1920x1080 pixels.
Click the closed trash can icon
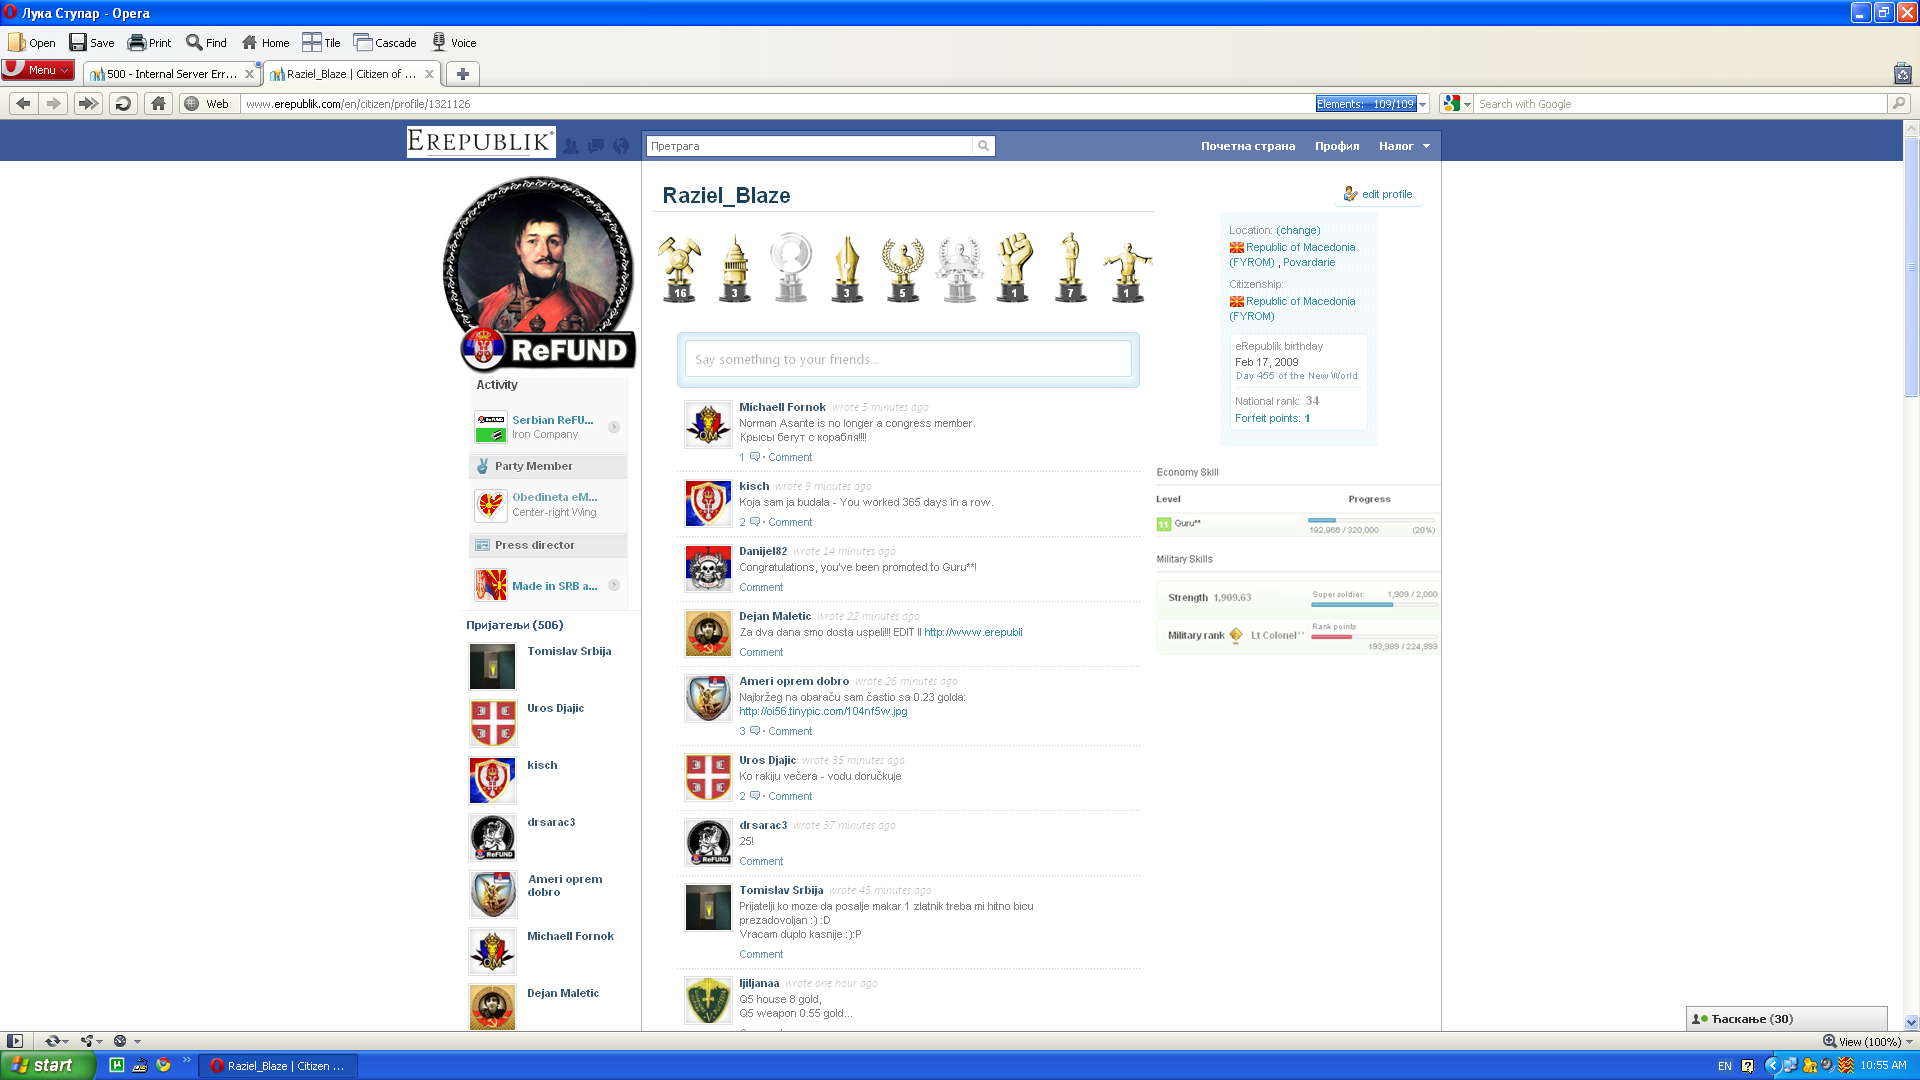(x=1902, y=74)
